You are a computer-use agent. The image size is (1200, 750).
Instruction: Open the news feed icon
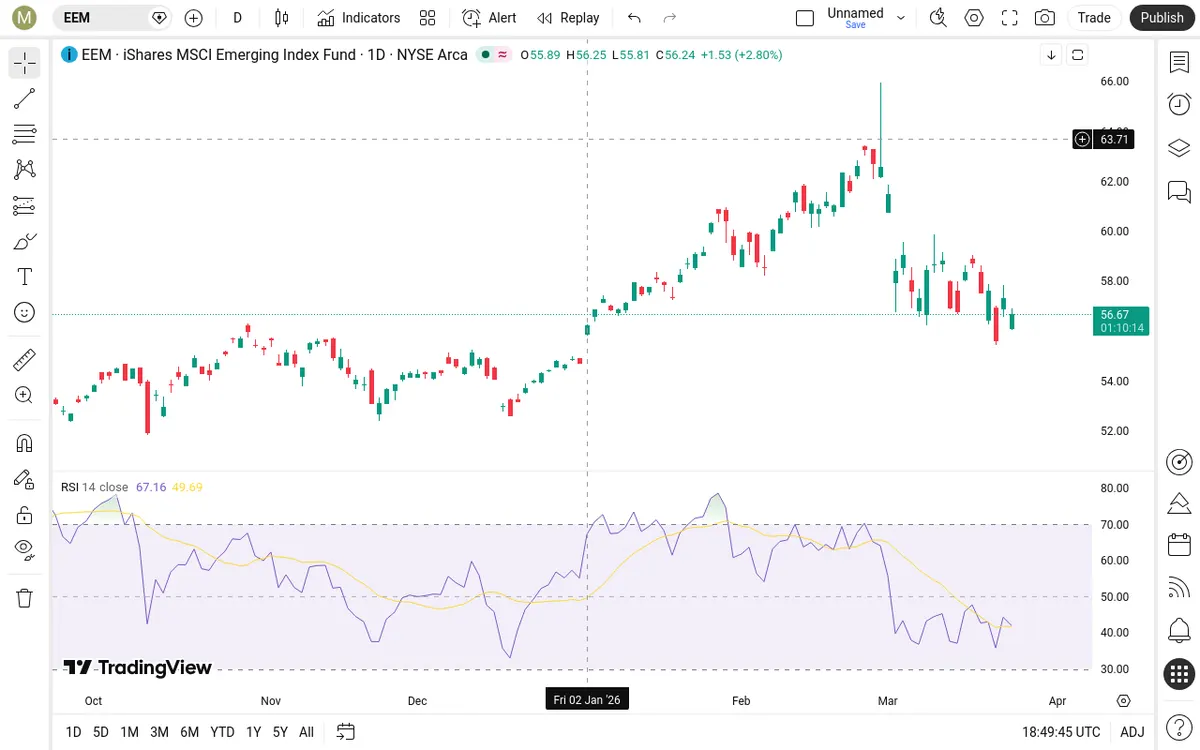click(x=1179, y=588)
